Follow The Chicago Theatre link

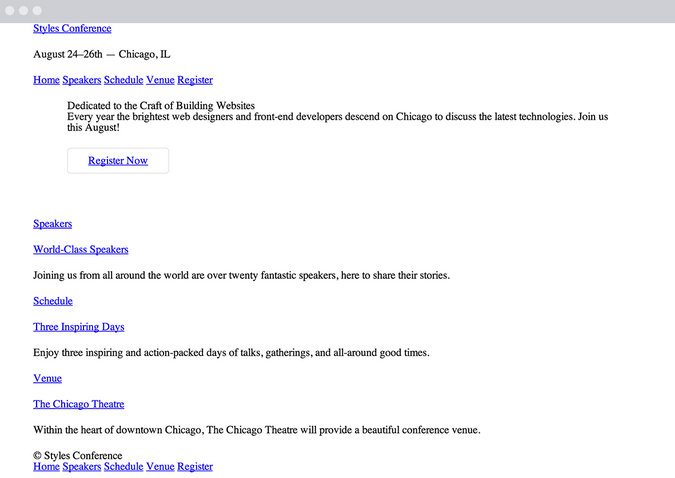[79, 404]
